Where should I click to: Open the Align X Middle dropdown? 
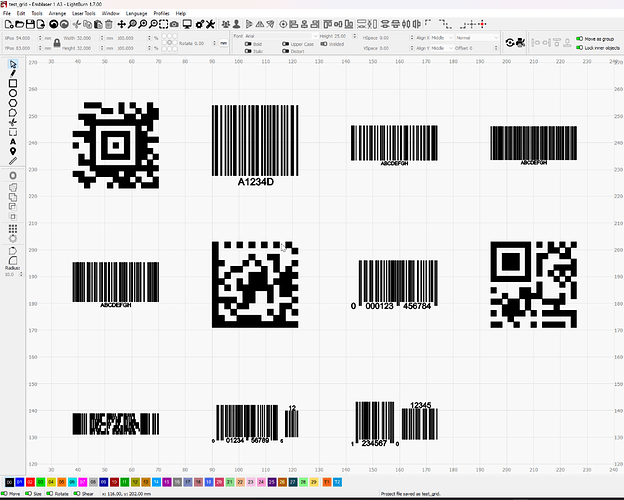(x=435, y=37)
